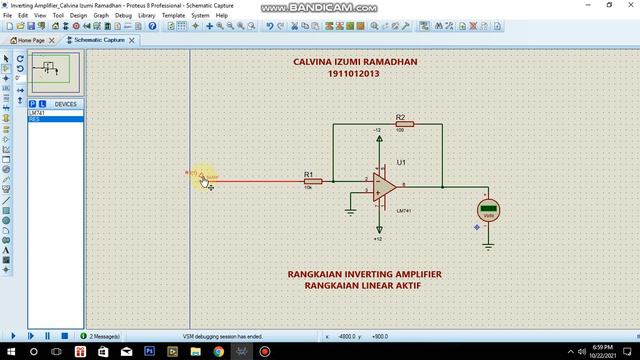Select the Graph Mode tool

[6, 149]
